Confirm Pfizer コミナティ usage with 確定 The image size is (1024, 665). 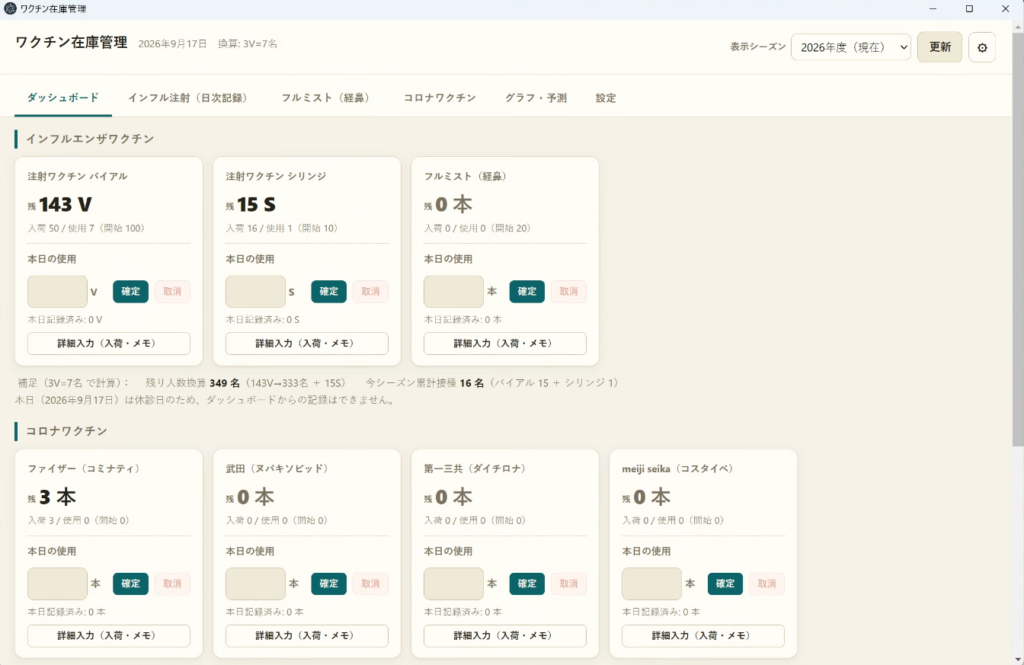coord(131,583)
